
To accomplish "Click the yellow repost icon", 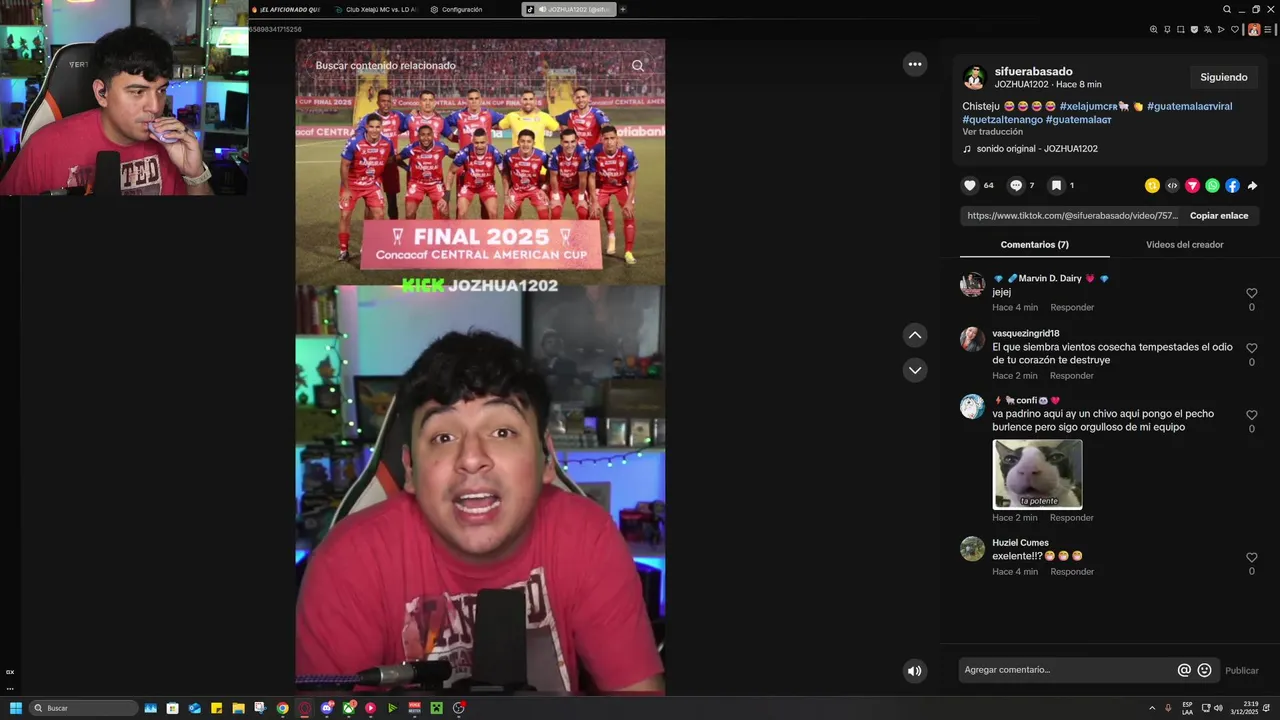I will click(x=1152, y=186).
